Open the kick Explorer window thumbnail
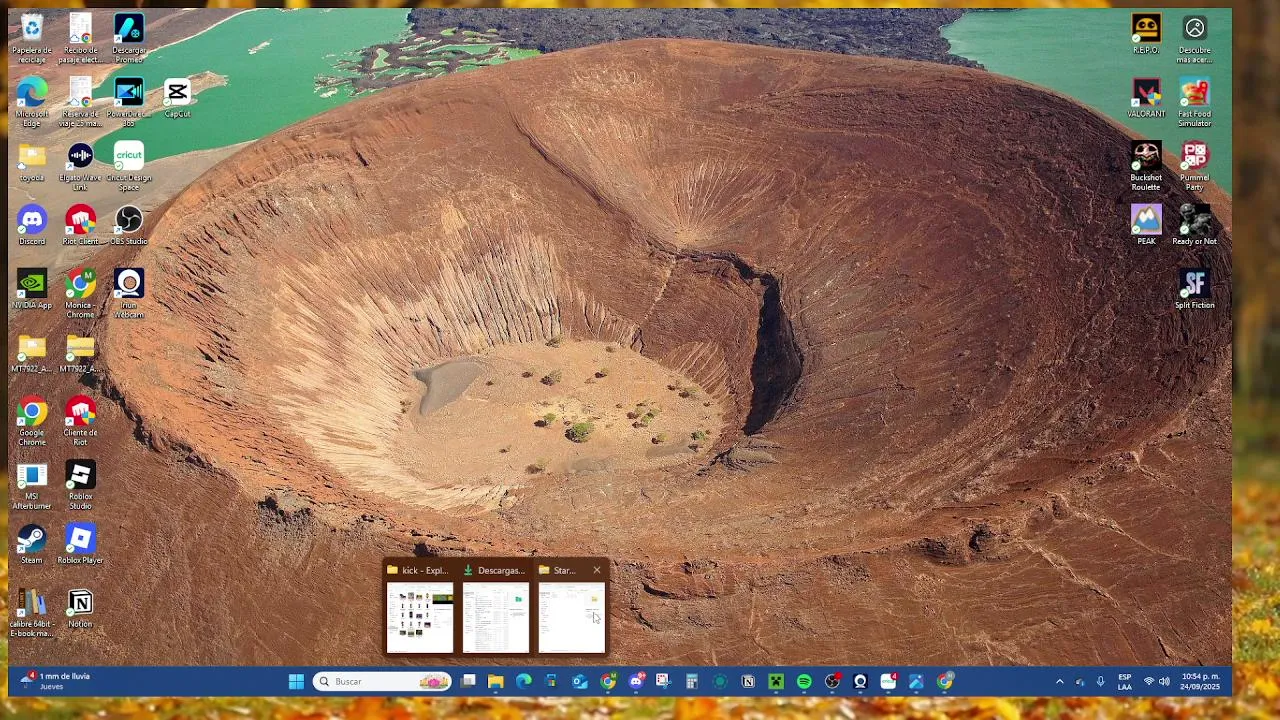Image resolution: width=1280 pixels, height=720 pixels. [x=420, y=607]
